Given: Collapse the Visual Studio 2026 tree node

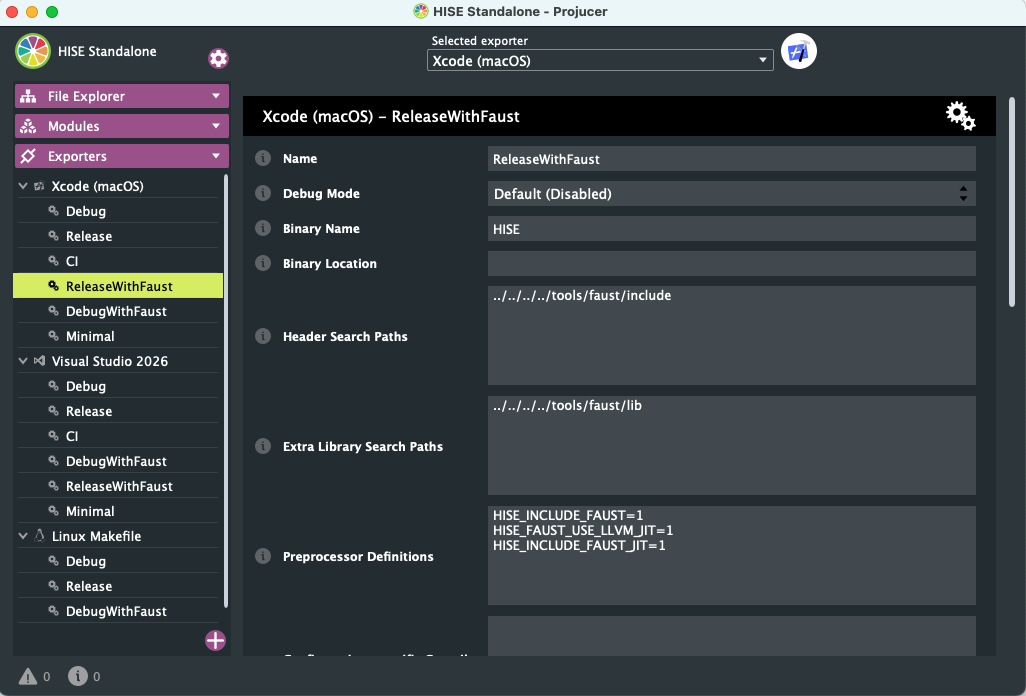Looking at the screenshot, I should click(23, 361).
